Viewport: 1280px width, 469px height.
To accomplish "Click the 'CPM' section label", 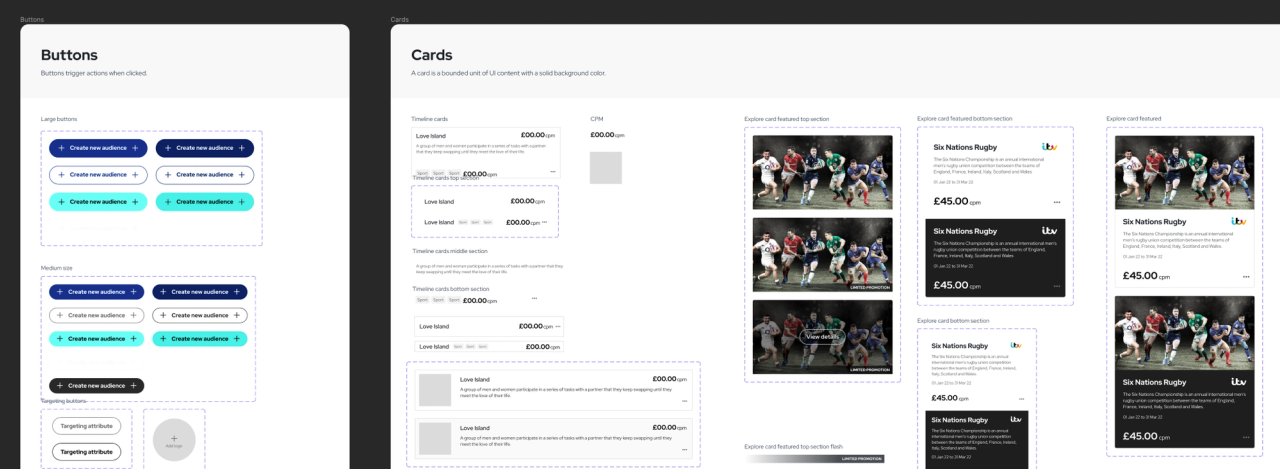I will click(597, 119).
